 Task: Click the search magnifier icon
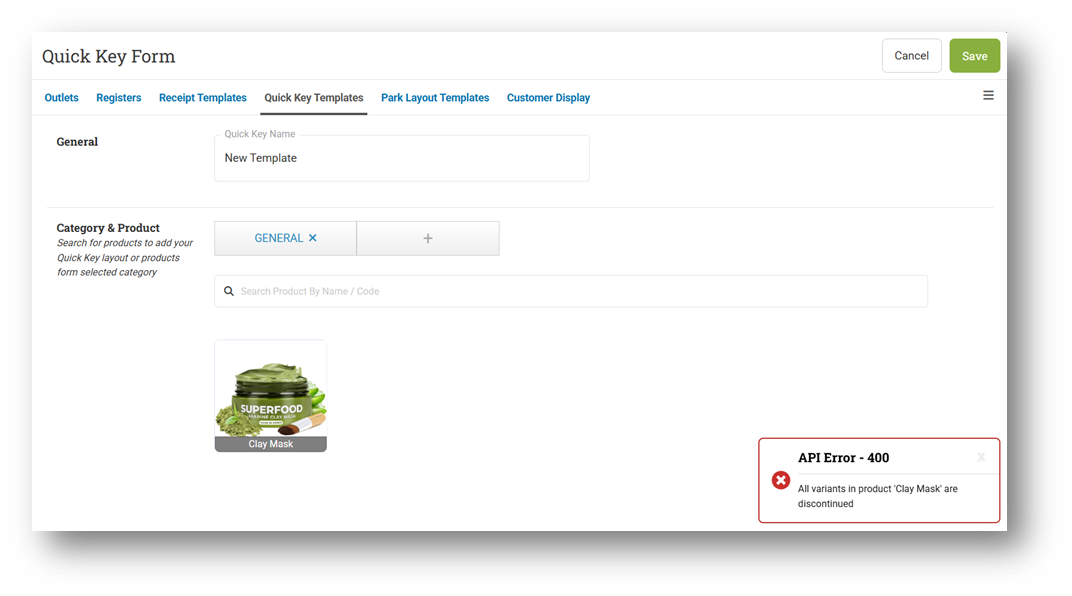pos(229,291)
